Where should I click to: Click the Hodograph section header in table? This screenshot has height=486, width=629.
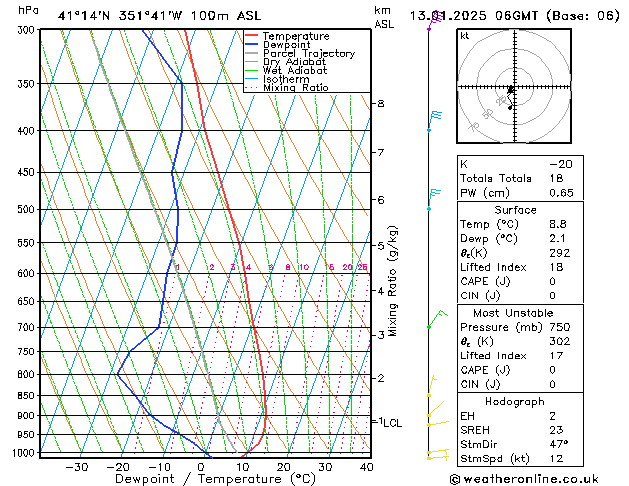(x=515, y=401)
